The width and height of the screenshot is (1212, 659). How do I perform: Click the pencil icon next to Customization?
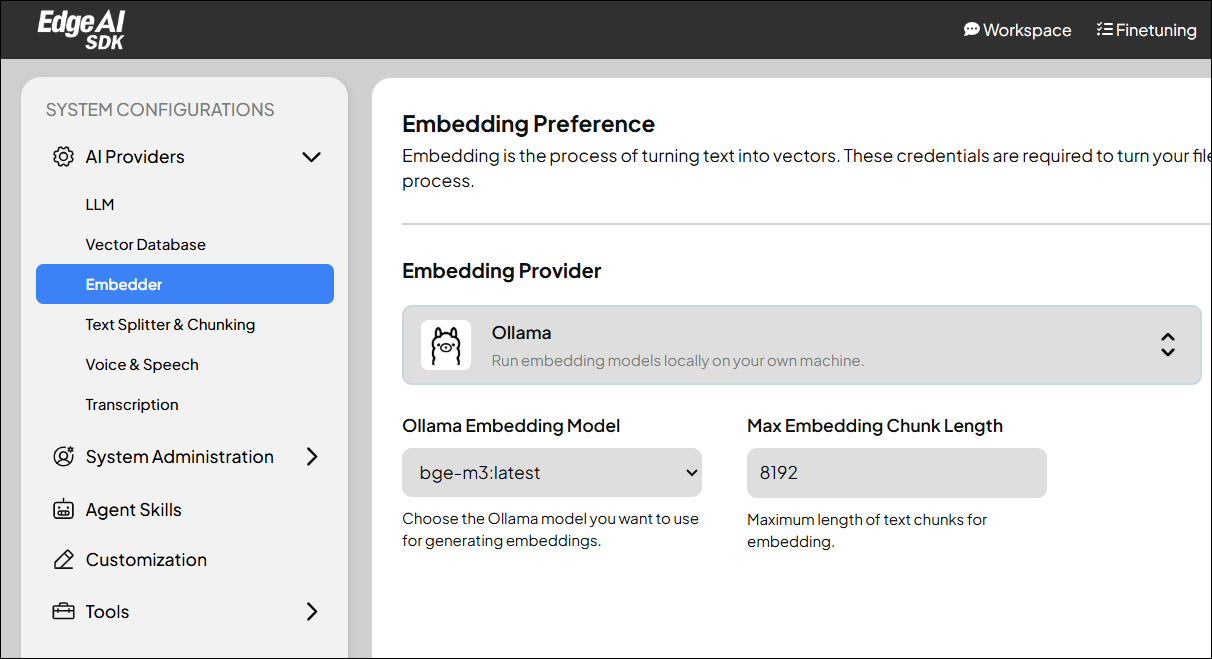(x=63, y=559)
